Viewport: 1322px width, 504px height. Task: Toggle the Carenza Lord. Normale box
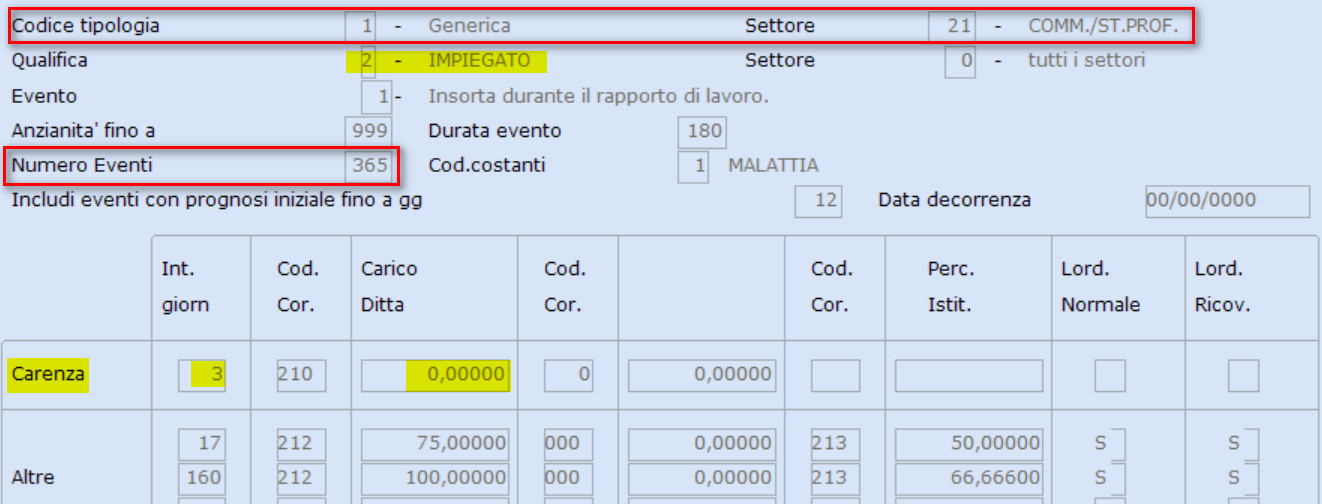pyautogui.click(x=1110, y=375)
